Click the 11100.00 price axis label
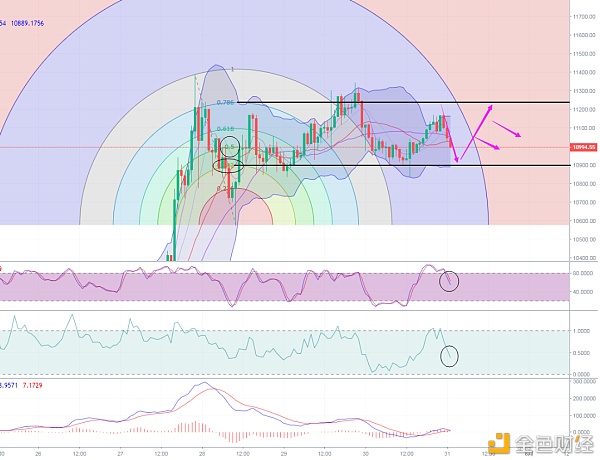600x460 pixels. 584,128
